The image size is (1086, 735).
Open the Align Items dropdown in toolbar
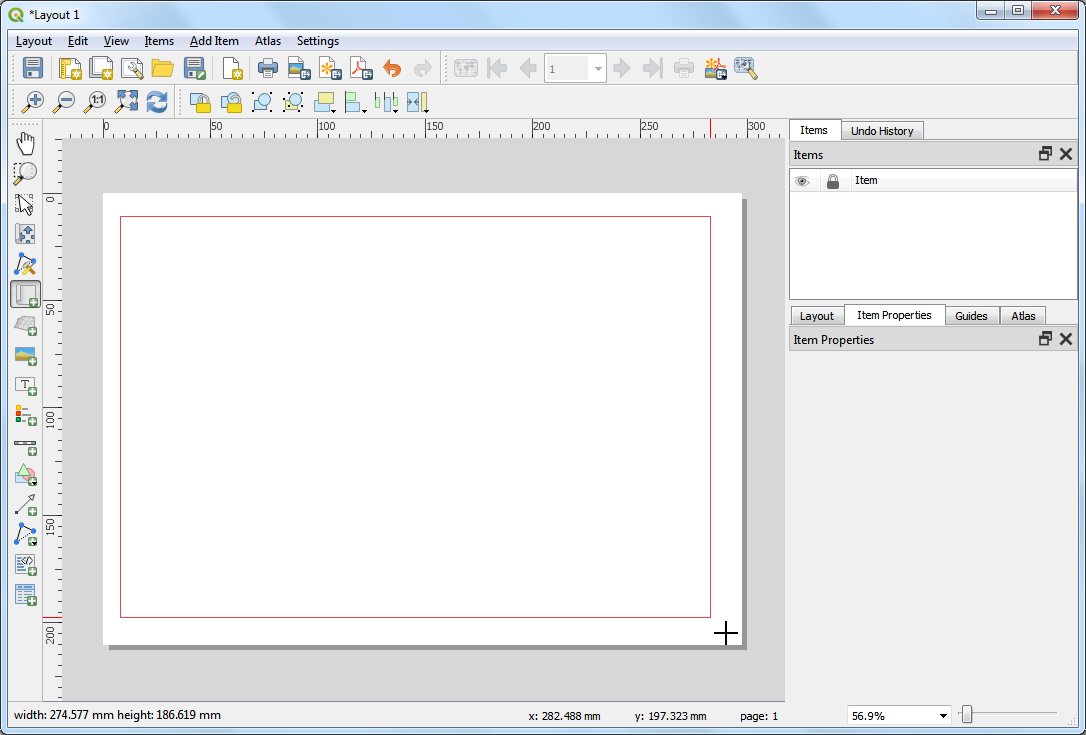[x=355, y=101]
